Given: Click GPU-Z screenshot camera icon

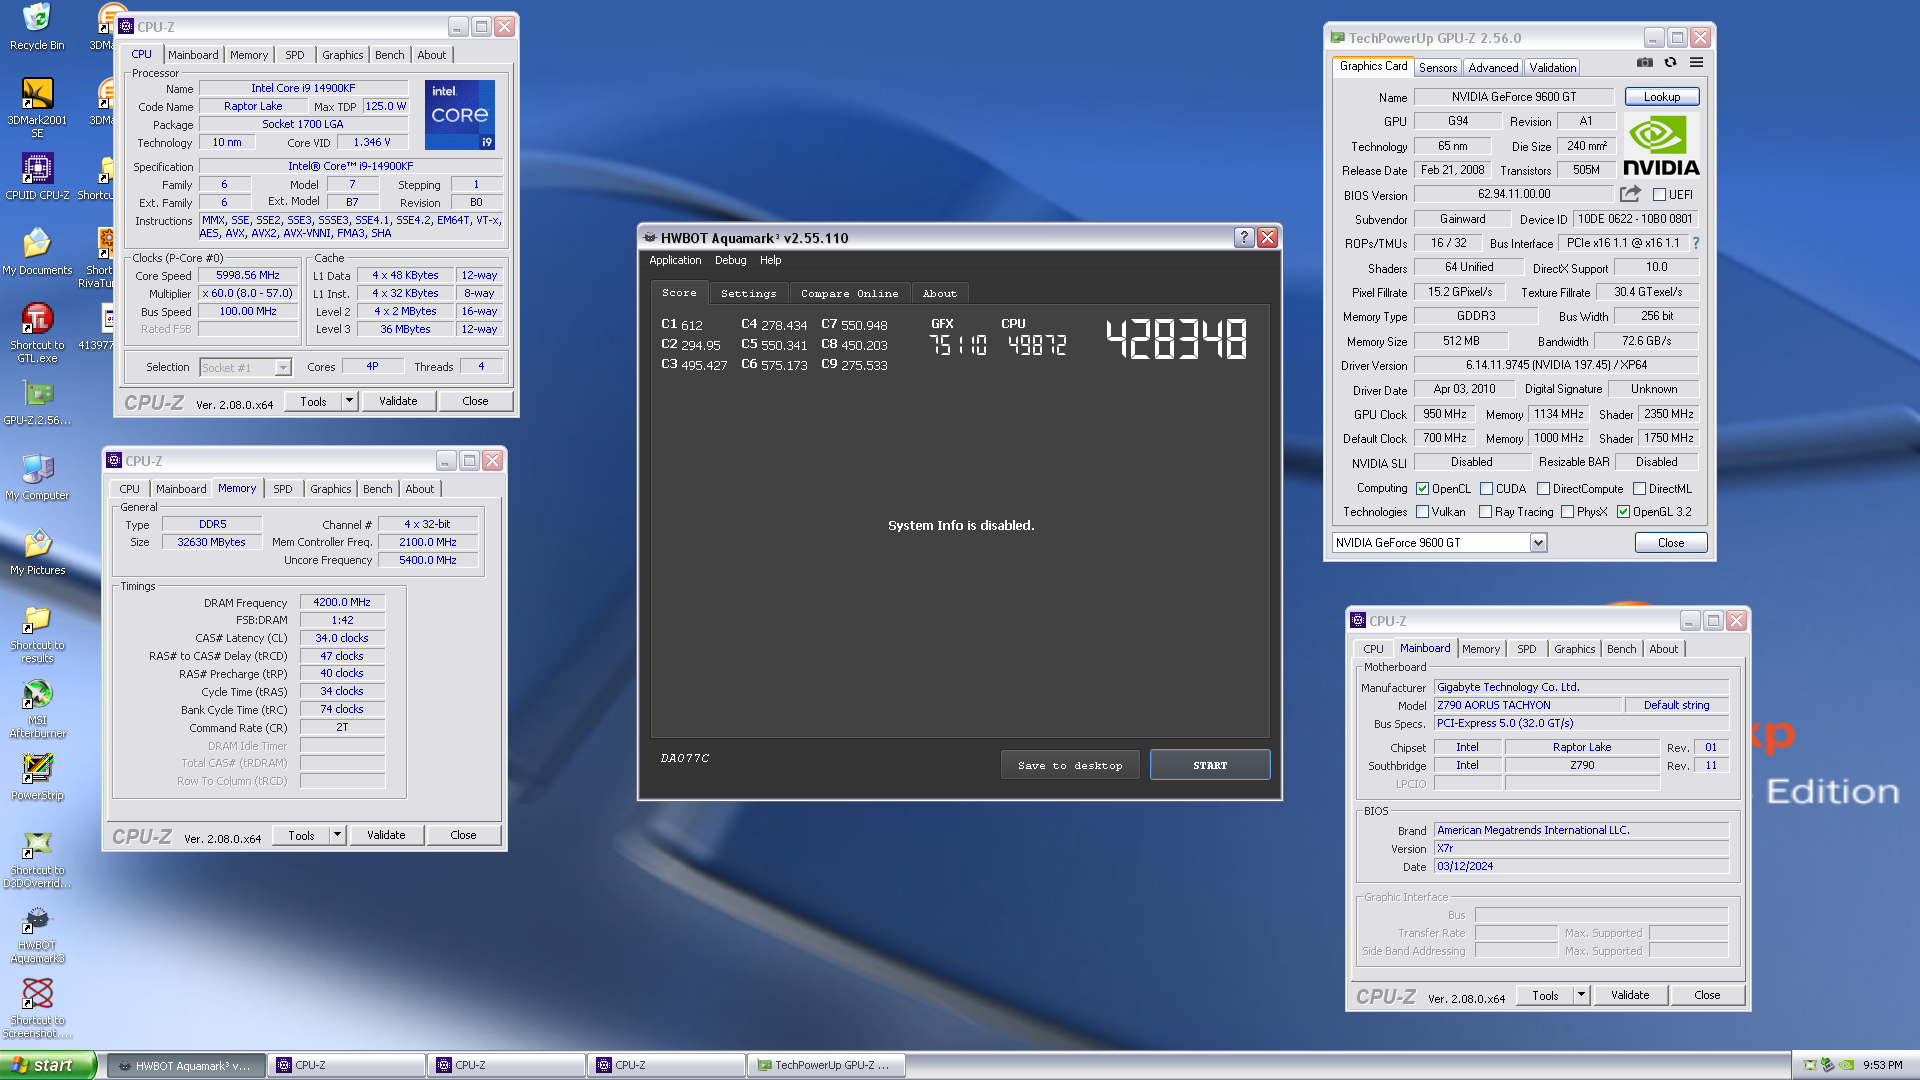Looking at the screenshot, I should (x=1645, y=62).
